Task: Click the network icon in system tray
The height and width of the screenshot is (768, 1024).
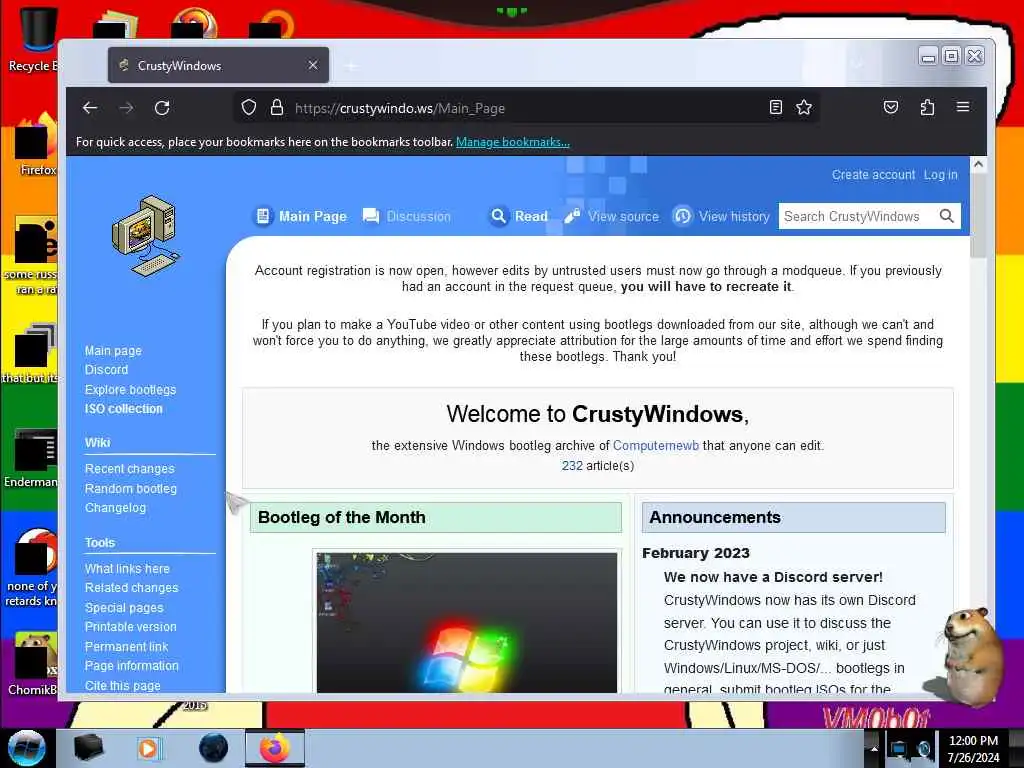Action: (899, 748)
